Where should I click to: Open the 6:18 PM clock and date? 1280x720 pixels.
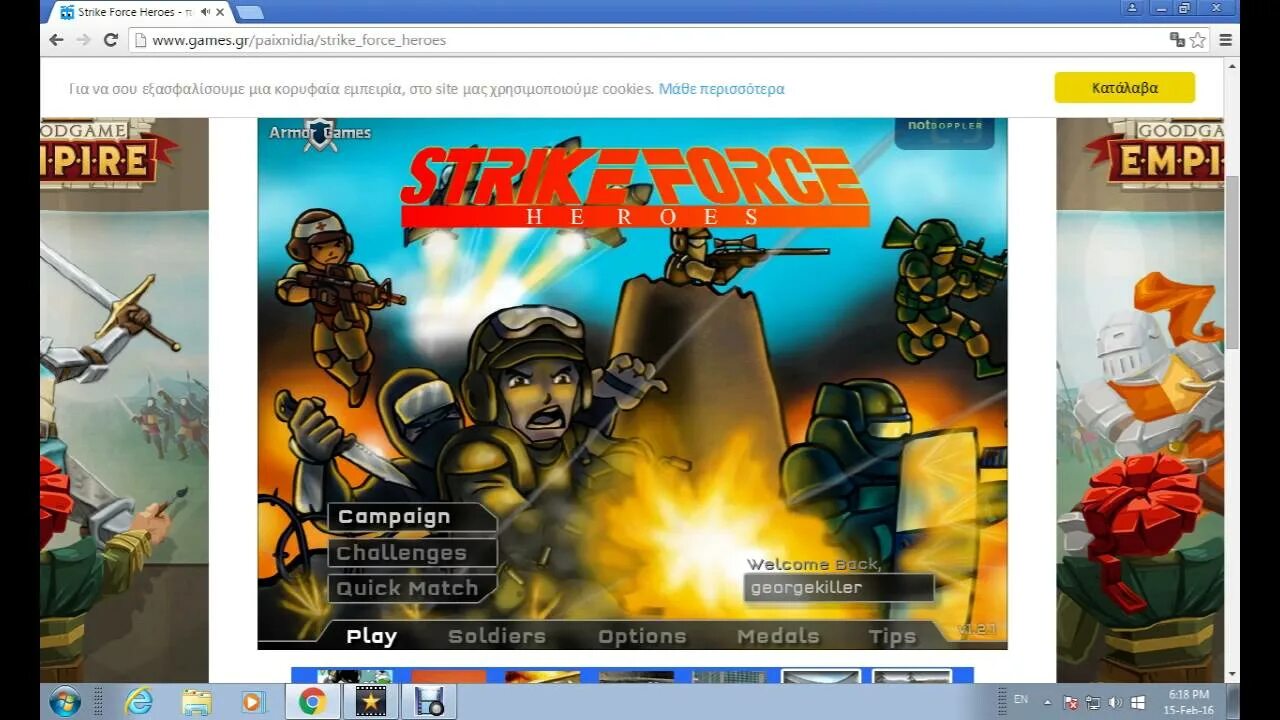click(x=1188, y=702)
